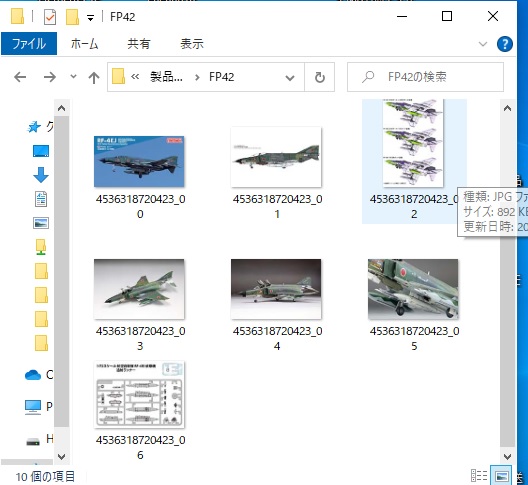Open Downloads blue arrow in navigation pane

click(x=41, y=175)
